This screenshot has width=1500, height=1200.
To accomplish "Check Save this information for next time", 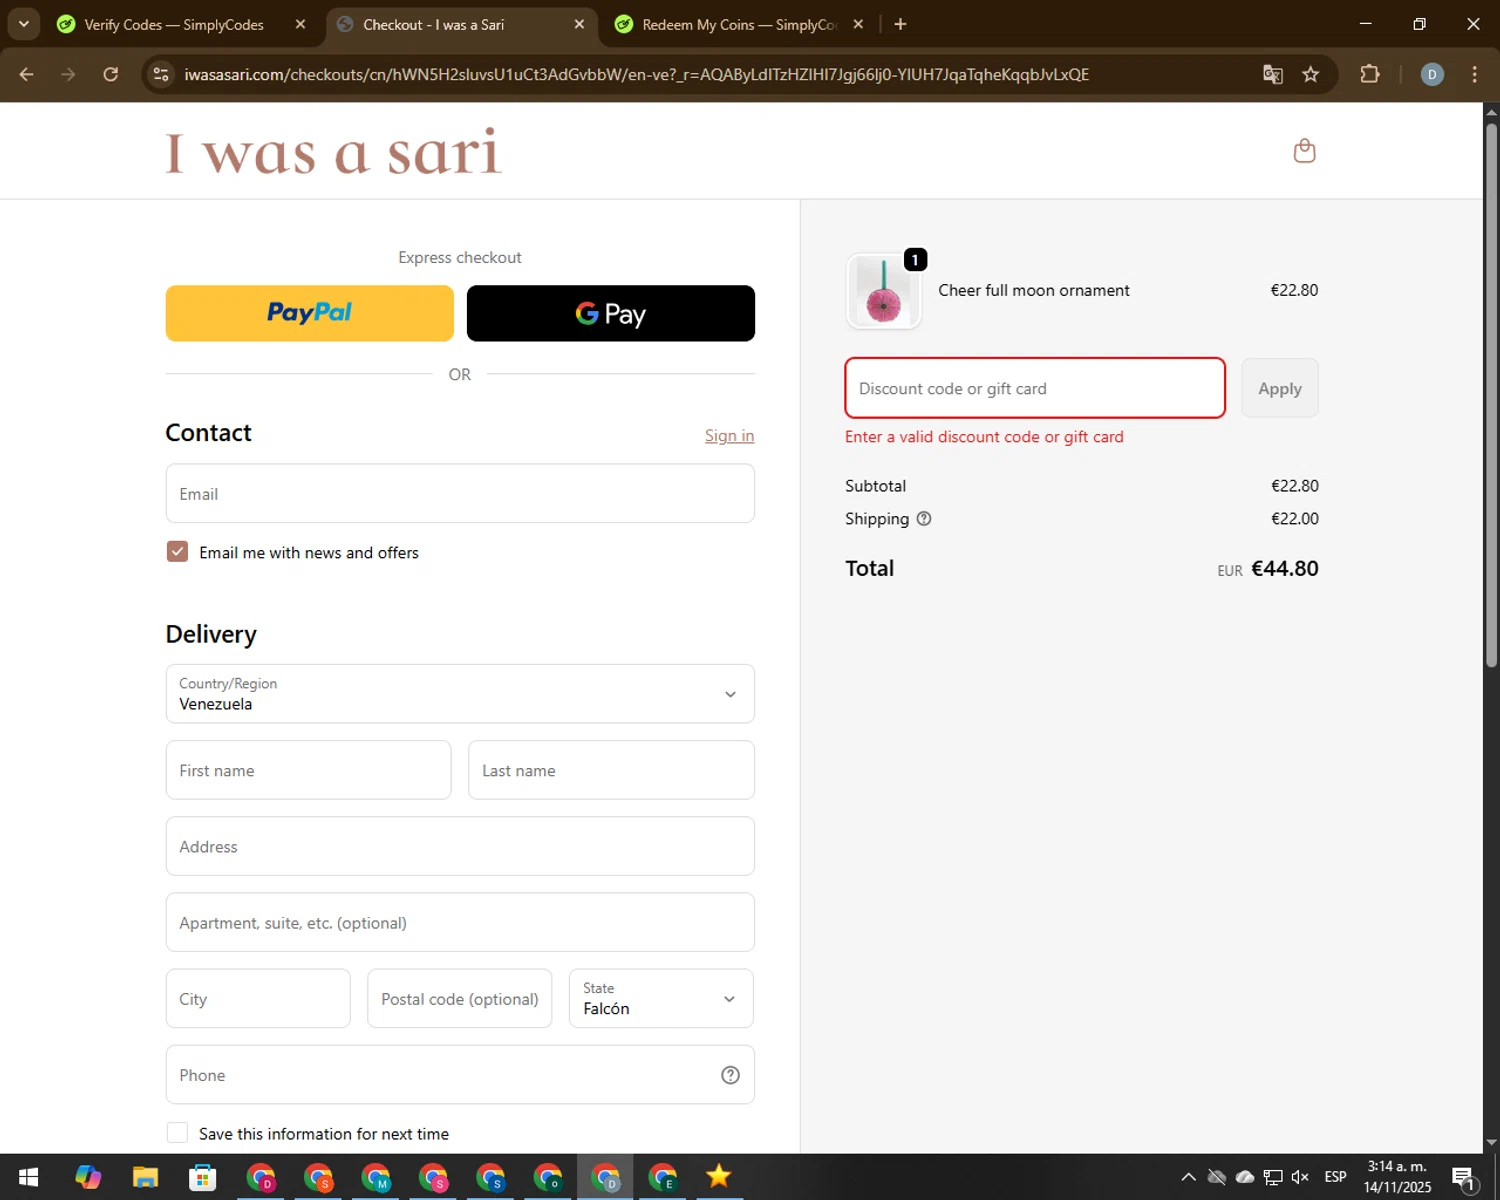I will pos(177,1133).
